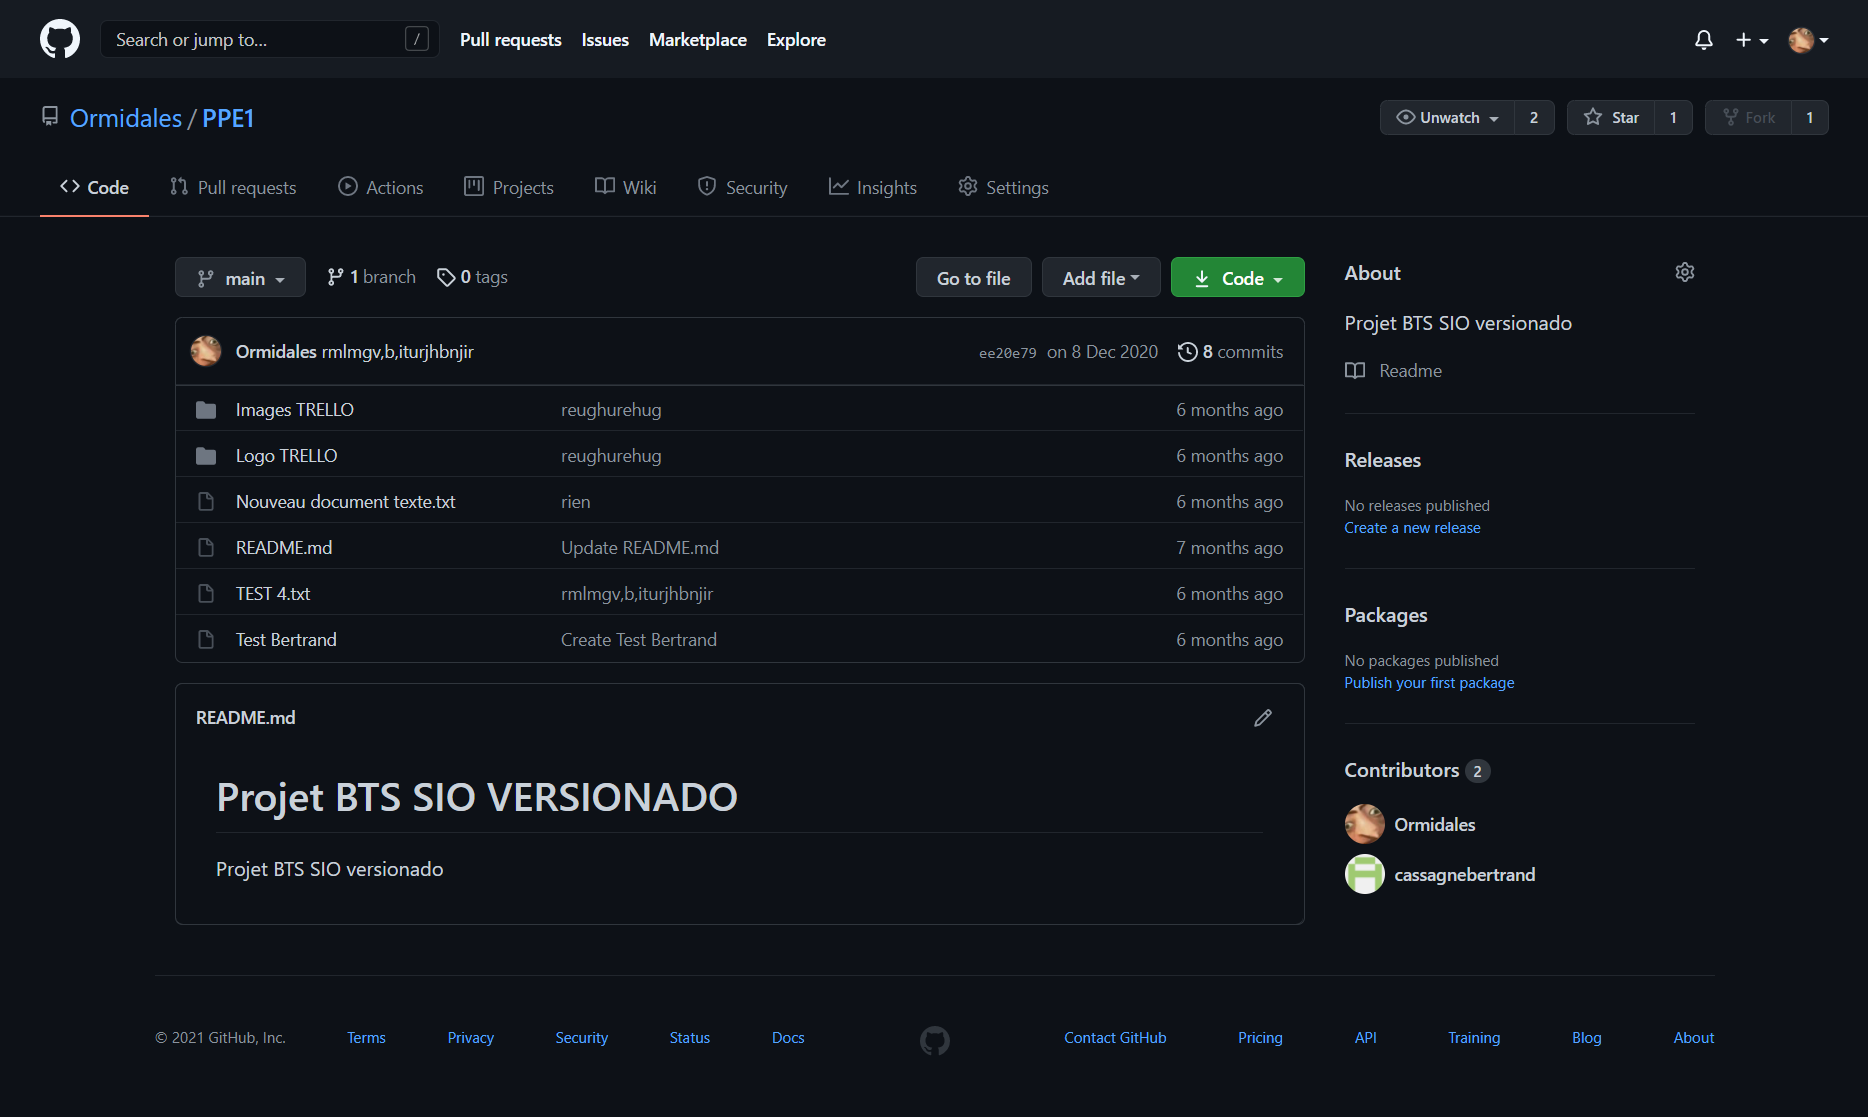Viewport: 1868px width, 1117px height.
Task: Expand the green Code download dropdown
Action: tap(1237, 278)
